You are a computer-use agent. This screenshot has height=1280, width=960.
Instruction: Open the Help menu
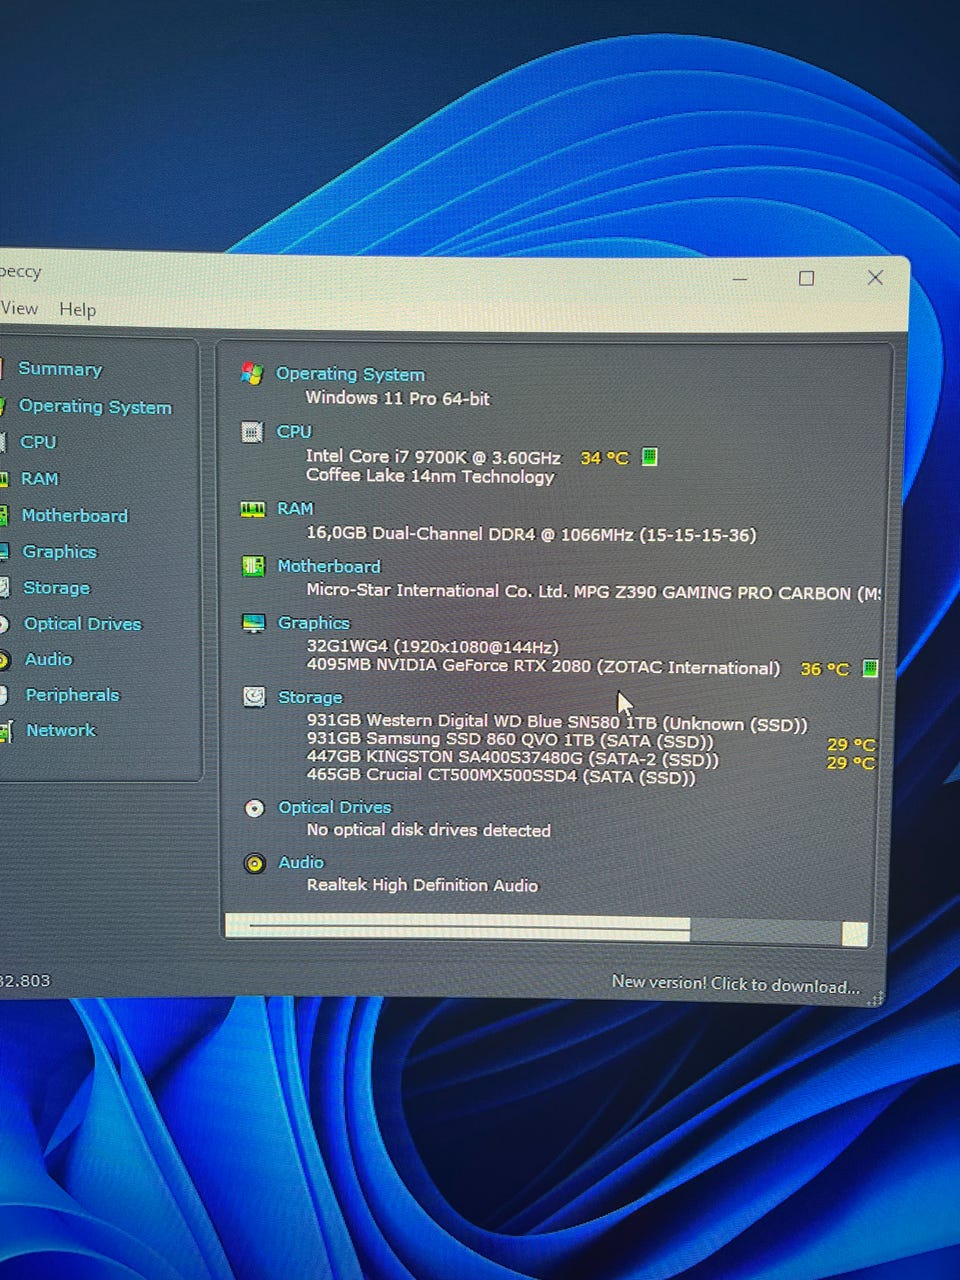78,310
